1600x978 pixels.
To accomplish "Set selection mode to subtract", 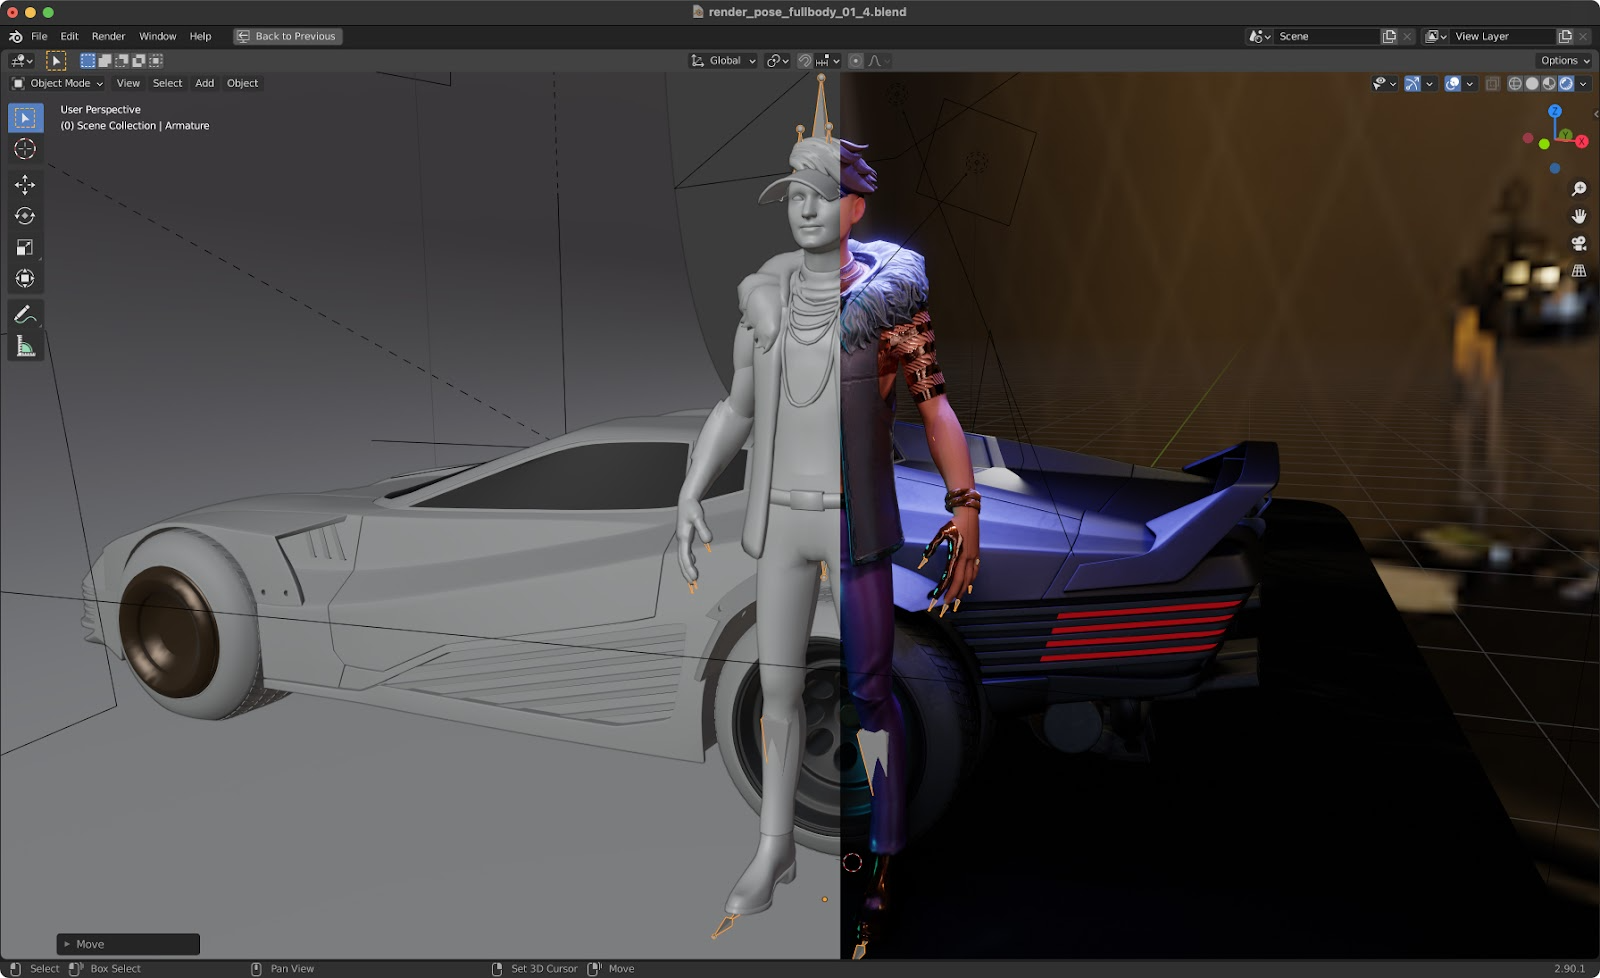I will tap(122, 61).
